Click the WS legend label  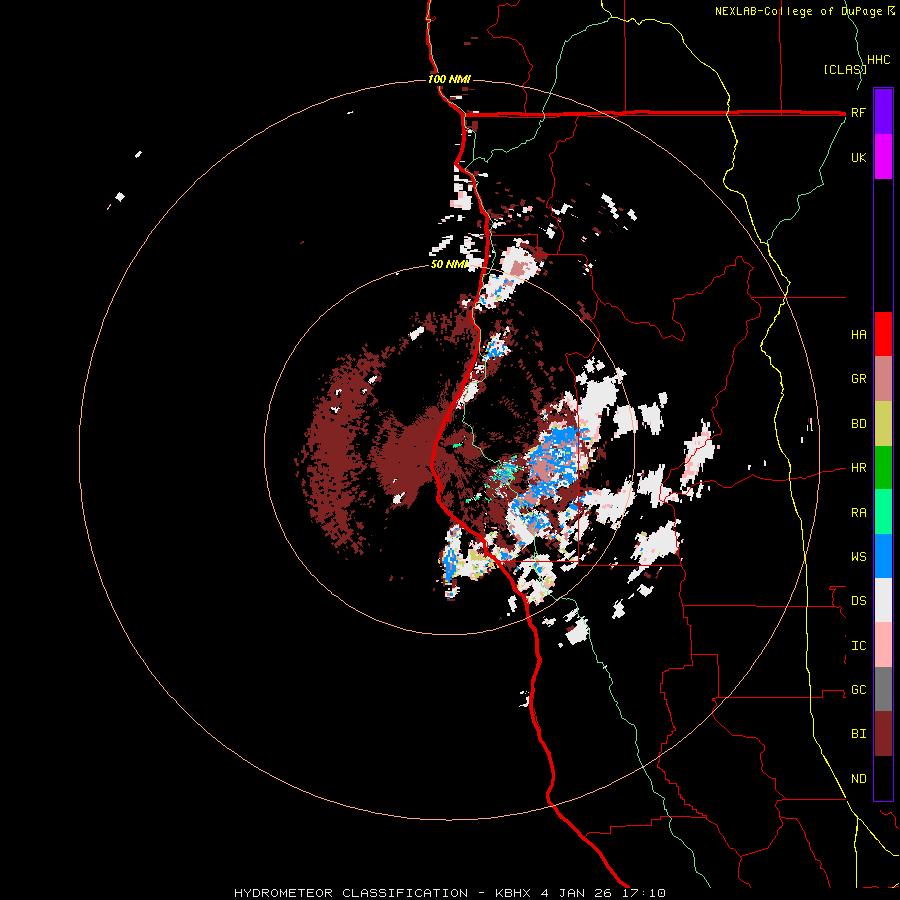click(x=858, y=556)
